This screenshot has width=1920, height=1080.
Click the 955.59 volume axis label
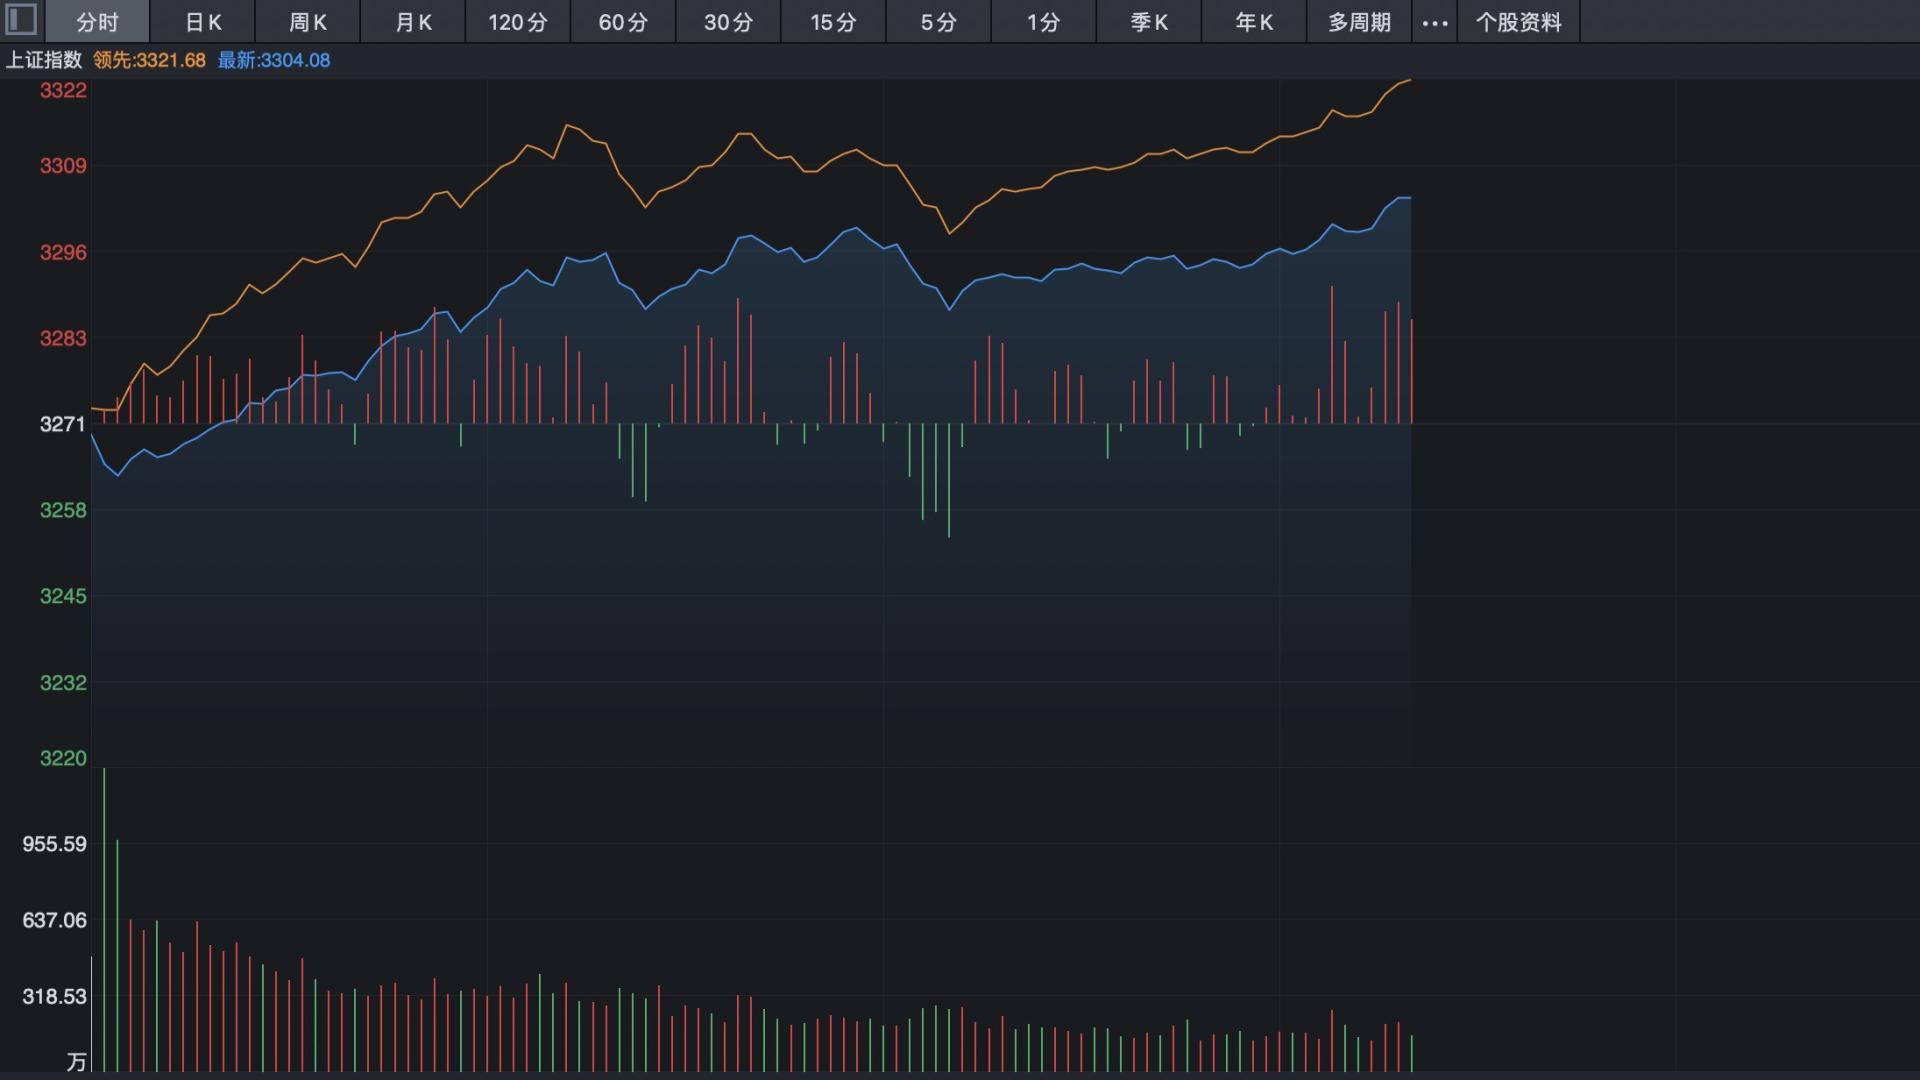pos(55,844)
